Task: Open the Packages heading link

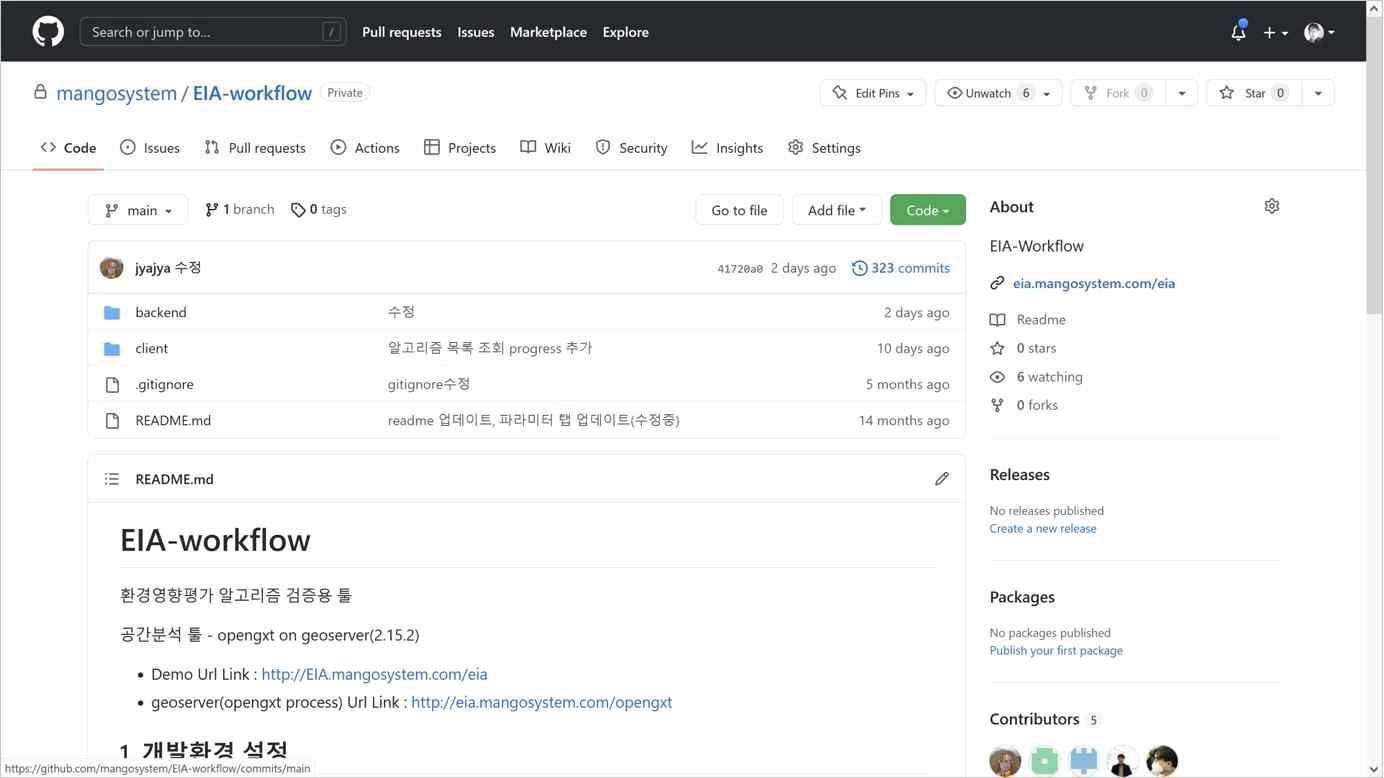Action: coord(1022,597)
